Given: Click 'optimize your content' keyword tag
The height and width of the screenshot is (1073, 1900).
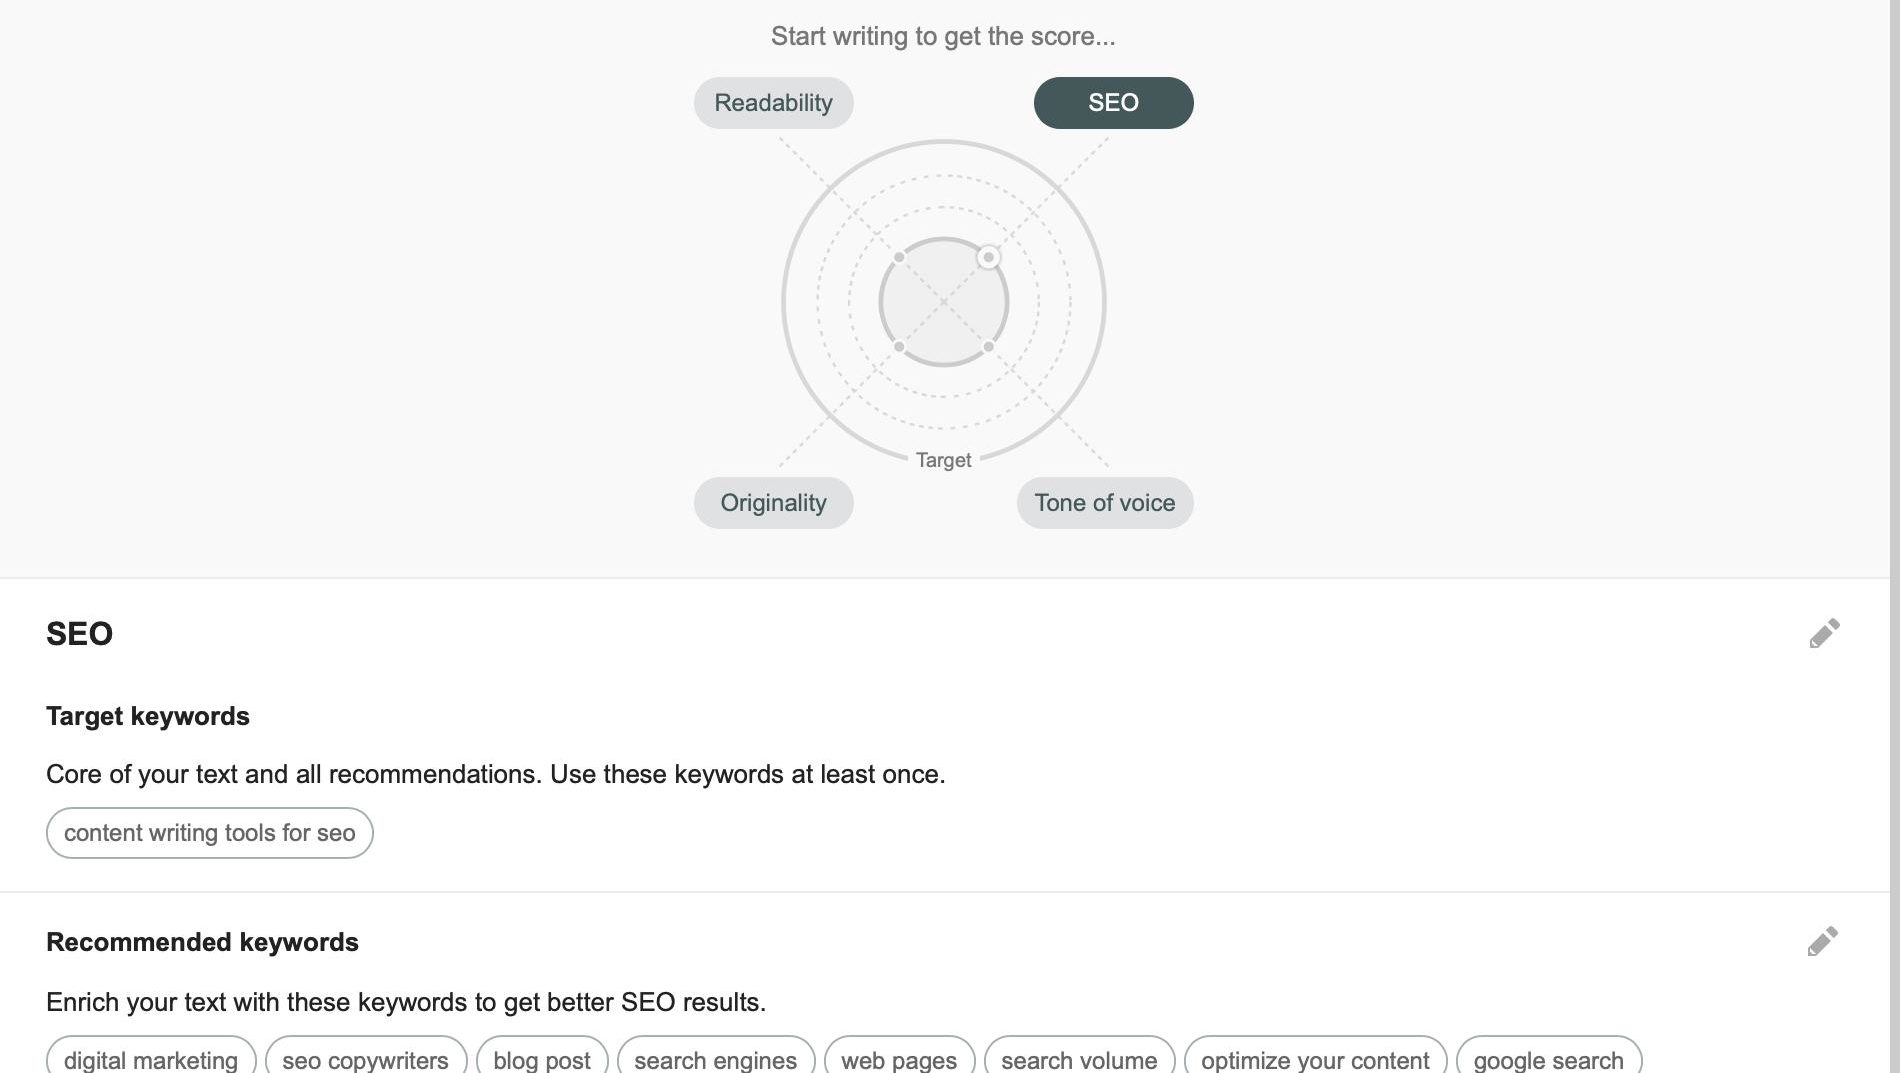Looking at the screenshot, I should click(1315, 1059).
